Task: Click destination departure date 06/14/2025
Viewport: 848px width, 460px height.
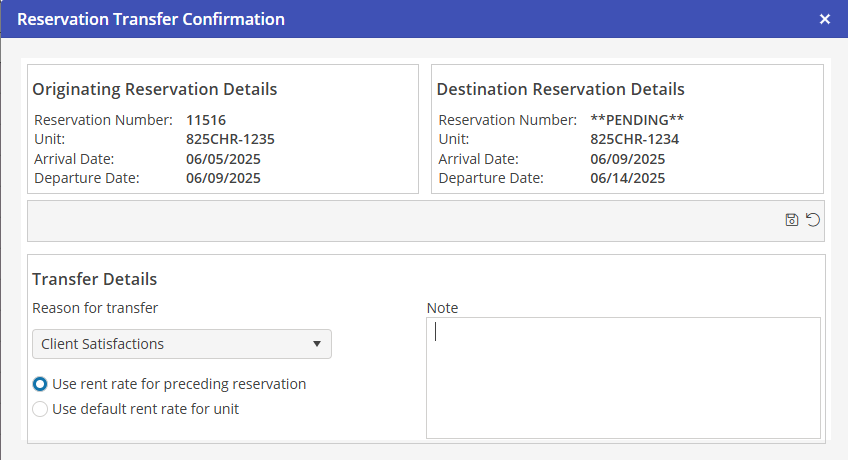Action: click(627, 178)
